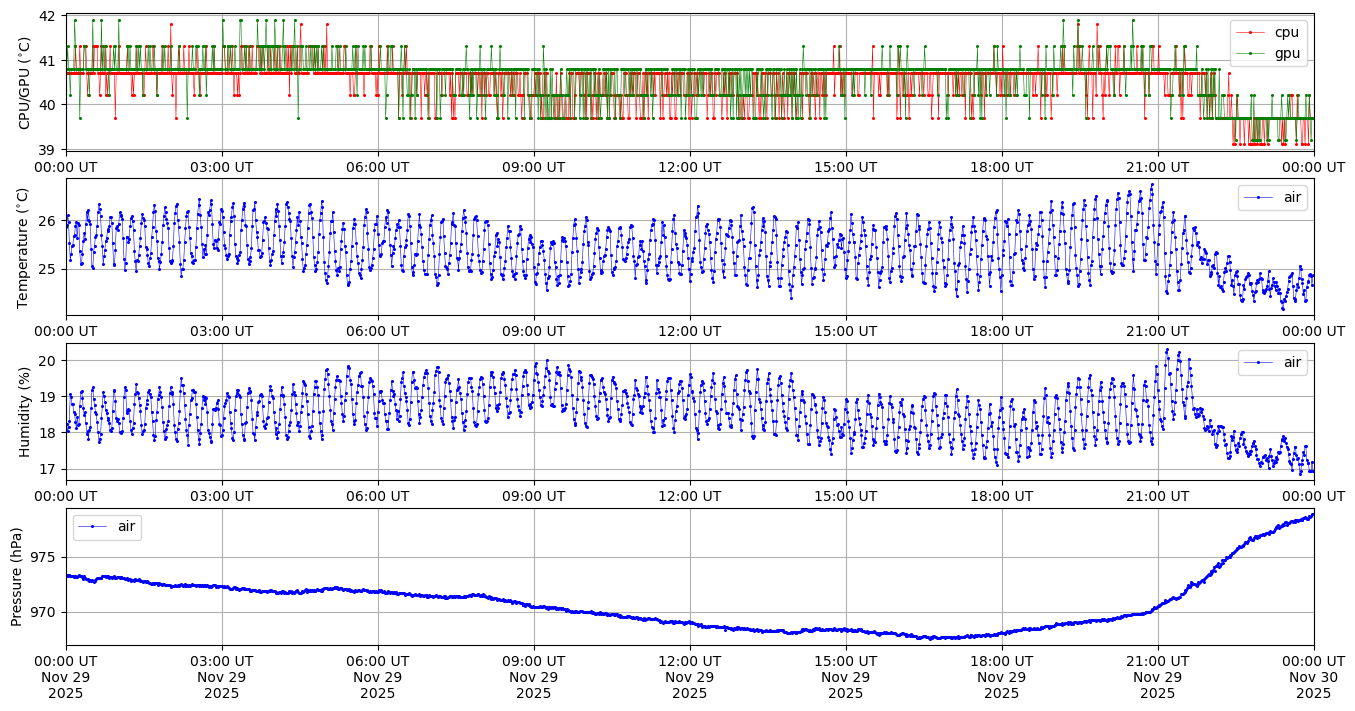Click the 975 tick on the pressure axis
Screen dimensions: 1355x711
48,558
